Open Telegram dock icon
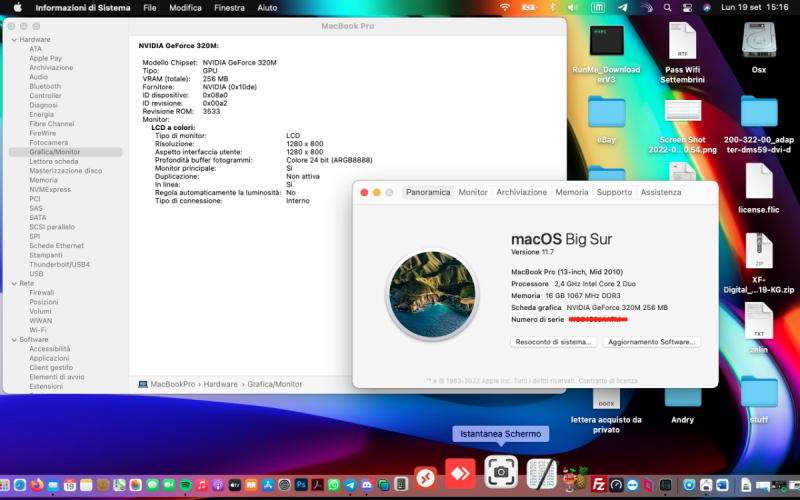This screenshot has width=800, height=500. (x=350, y=485)
